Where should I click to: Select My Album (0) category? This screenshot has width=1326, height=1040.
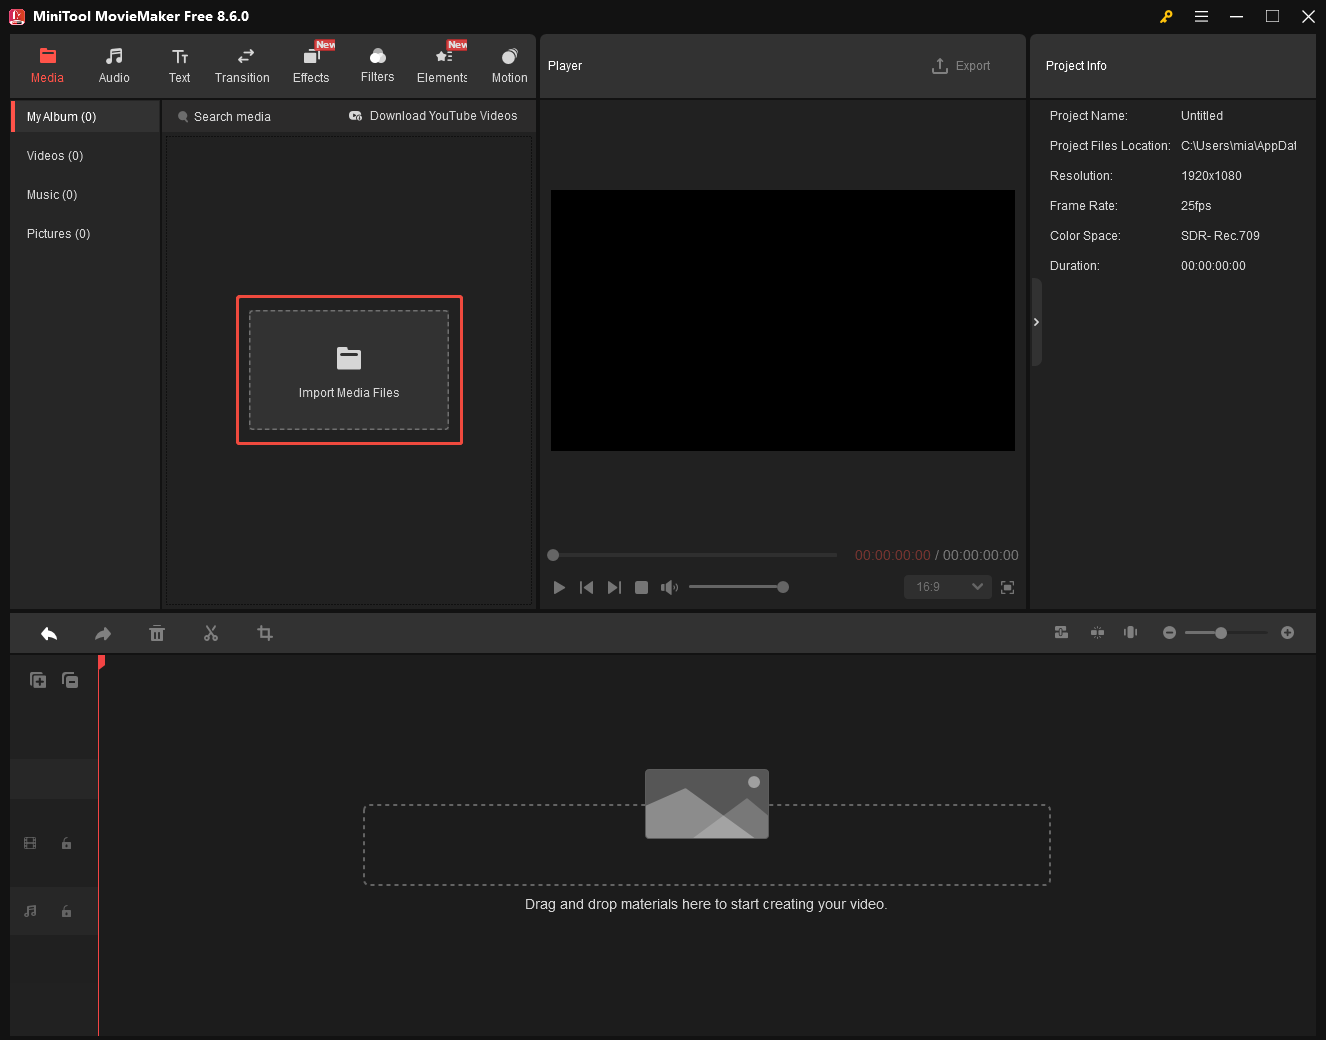point(86,117)
